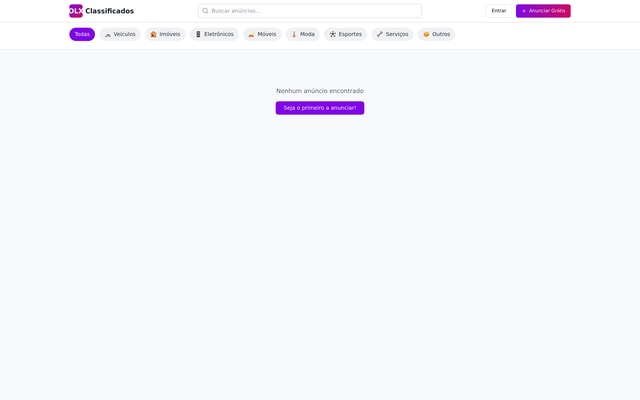Click the box icon for Outros
The width and height of the screenshot is (640, 400).
click(x=426, y=34)
